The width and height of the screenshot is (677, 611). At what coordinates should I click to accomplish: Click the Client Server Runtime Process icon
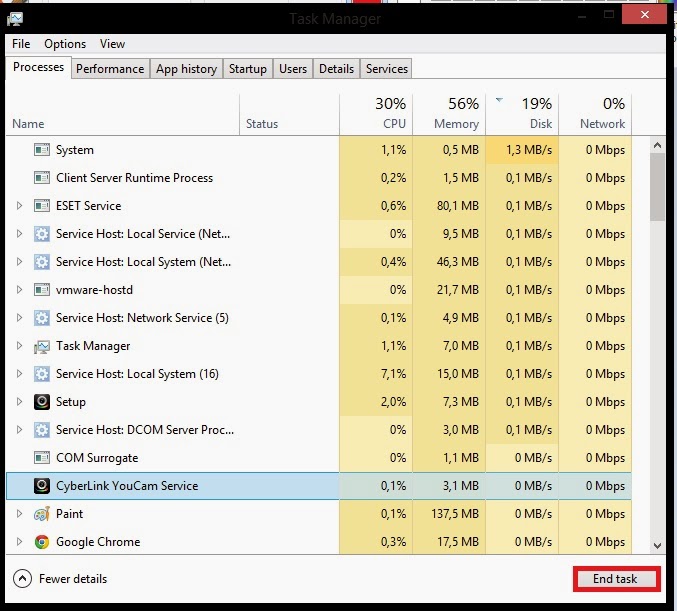coord(42,178)
